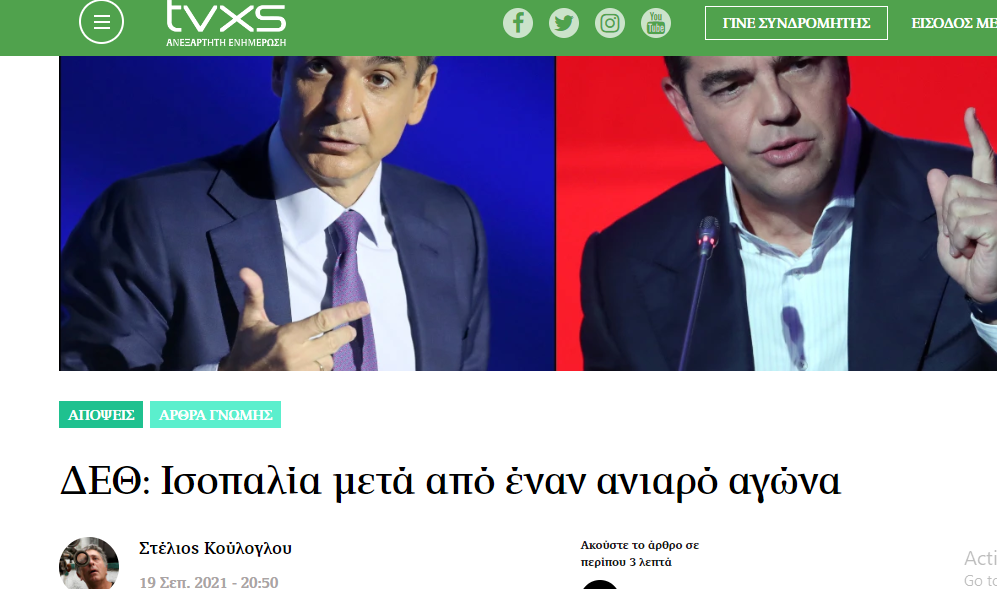Open the Instagram icon in header
The height and width of the screenshot is (589, 997).
tap(610, 24)
